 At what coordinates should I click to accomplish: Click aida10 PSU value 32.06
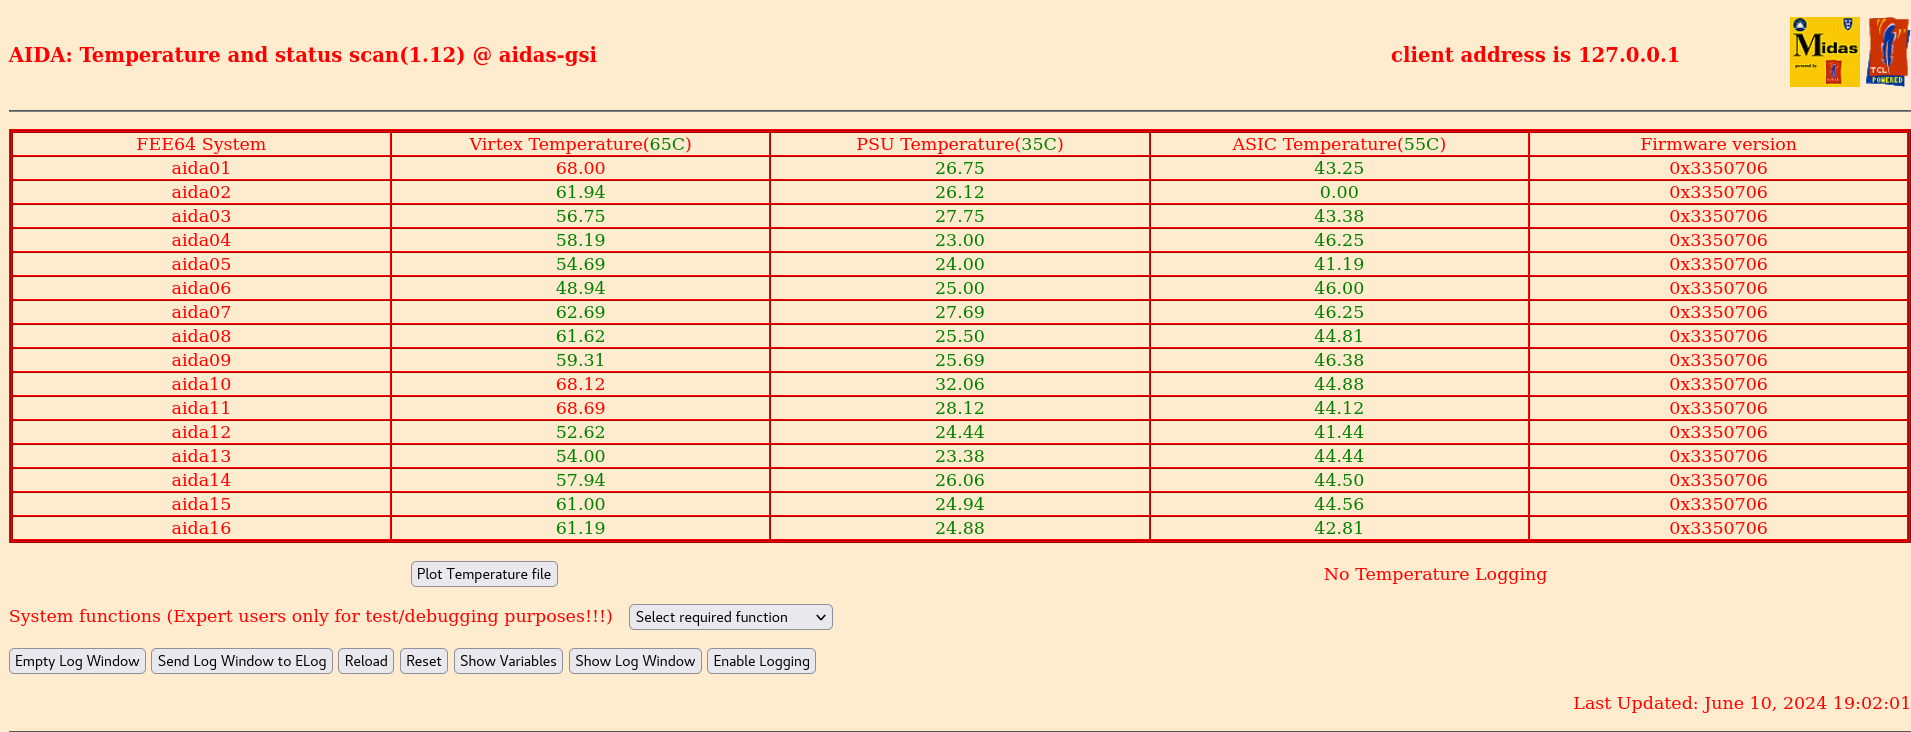(x=960, y=384)
